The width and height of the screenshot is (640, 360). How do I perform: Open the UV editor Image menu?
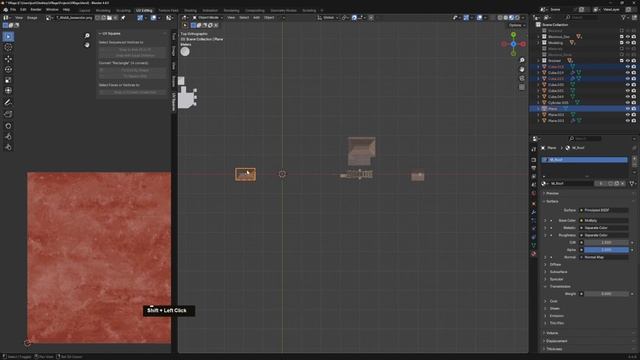32,18
